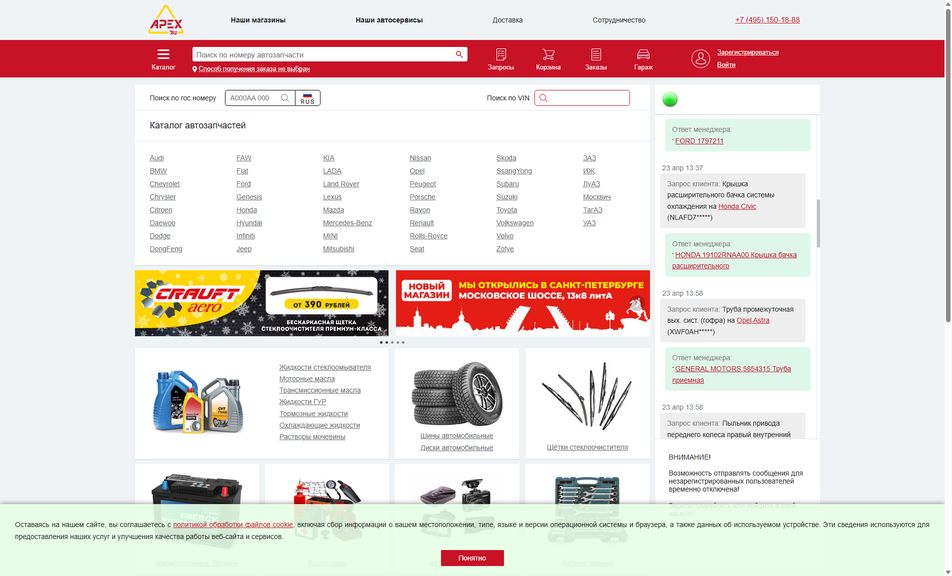Click the tires image

(457, 394)
